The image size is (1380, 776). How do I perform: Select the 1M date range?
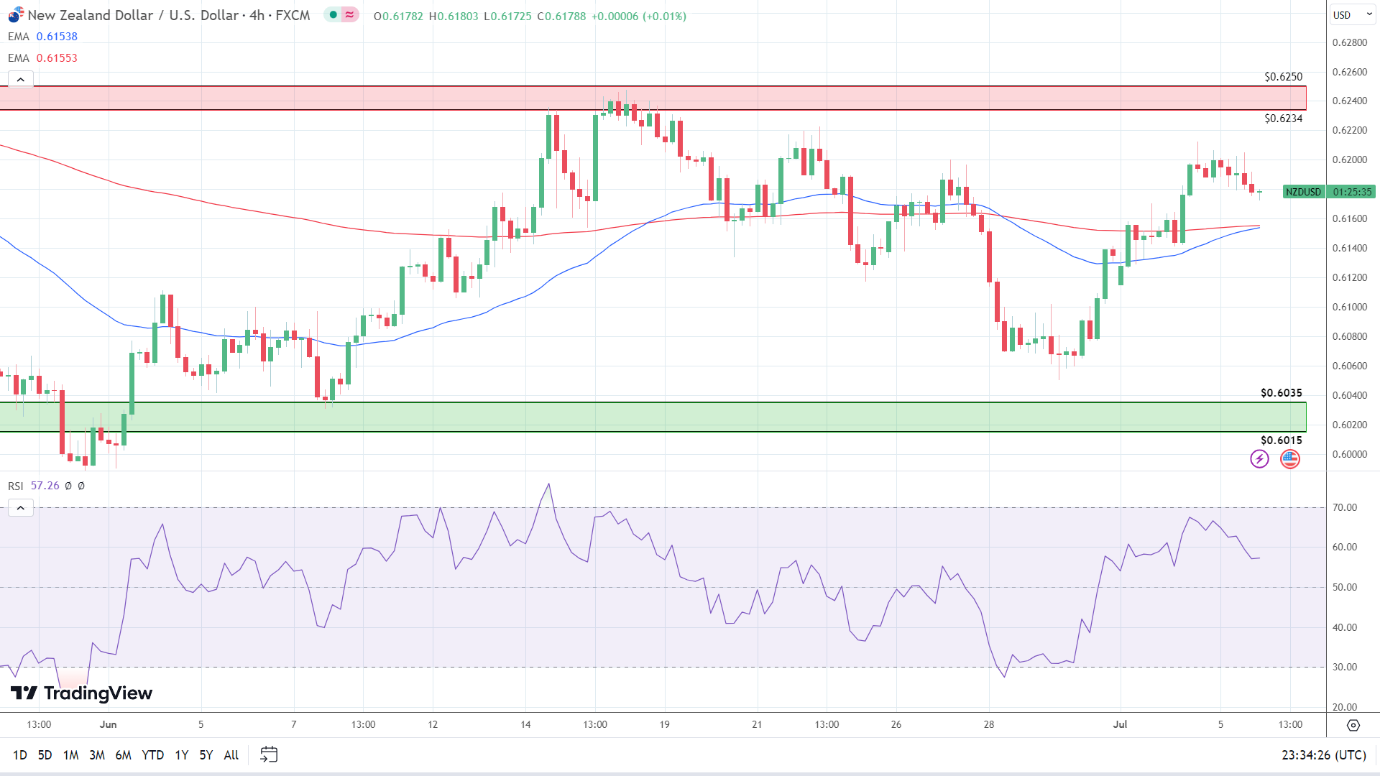pos(71,755)
